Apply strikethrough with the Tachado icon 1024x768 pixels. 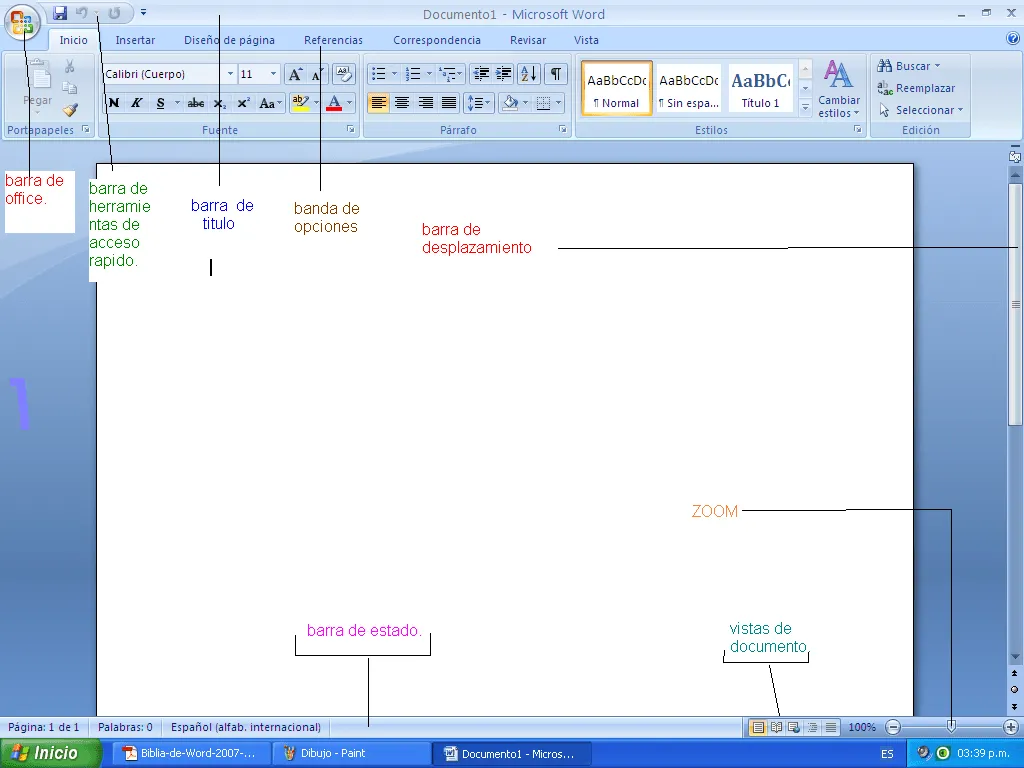pos(196,102)
